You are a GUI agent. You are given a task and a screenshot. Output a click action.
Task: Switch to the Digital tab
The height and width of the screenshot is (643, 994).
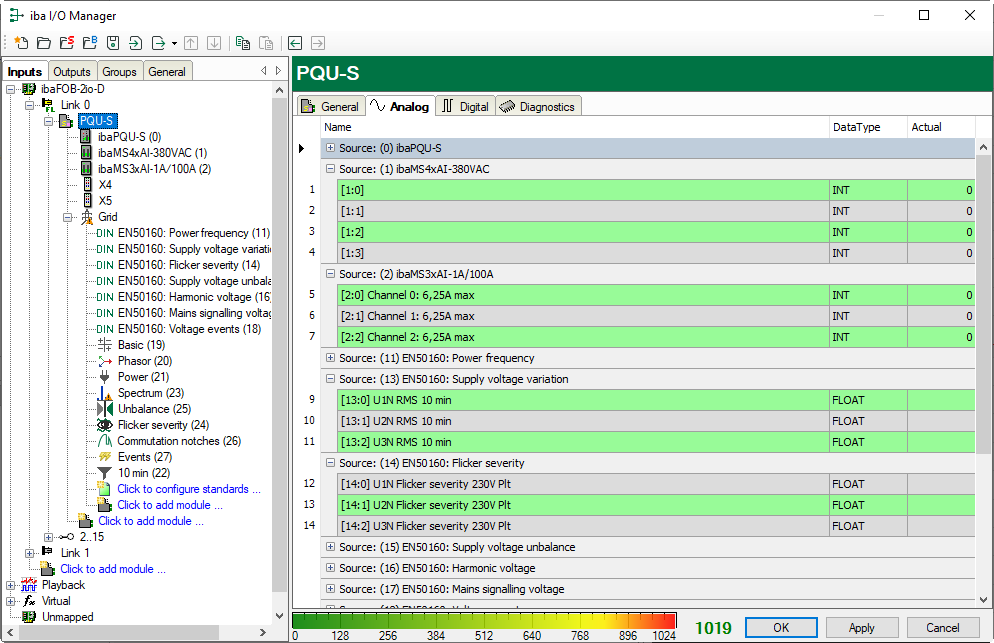[x=465, y=106]
